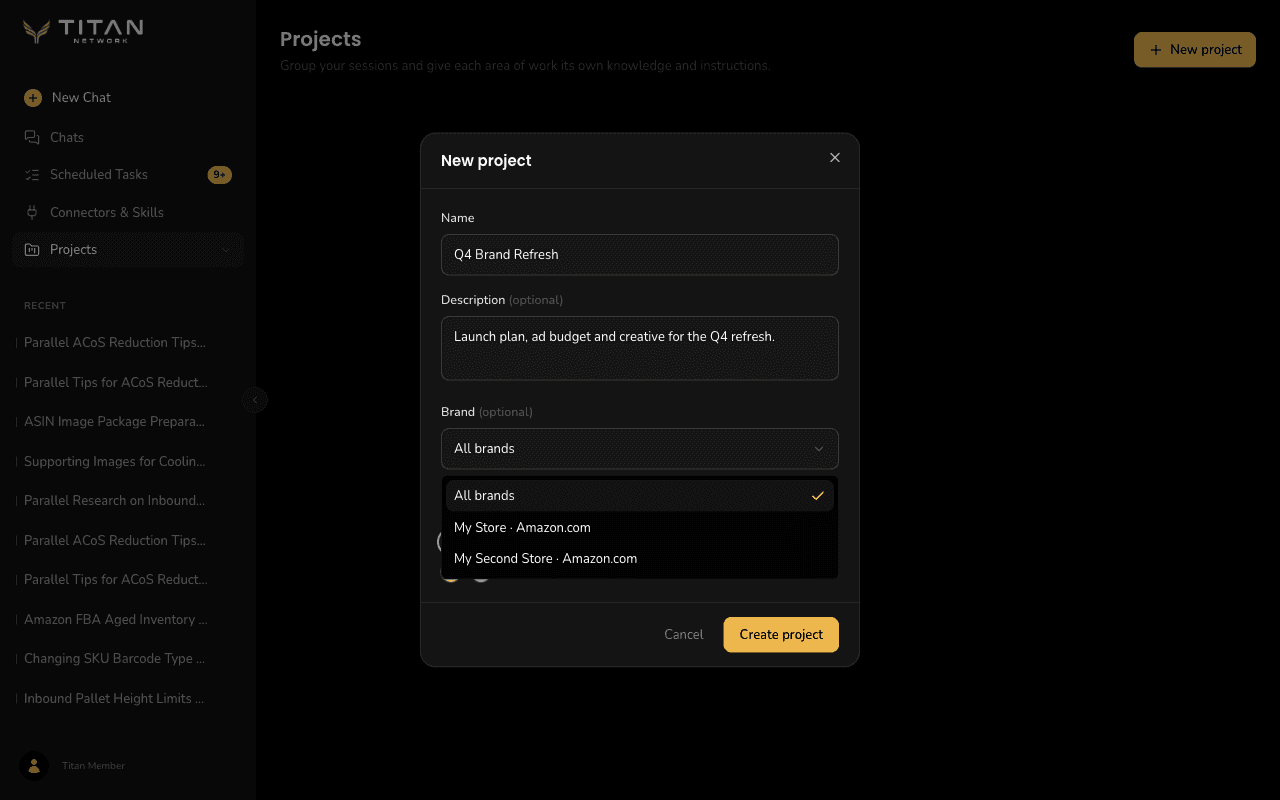Click the Projects folder icon in the sidebar

pyautogui.click(x=32, y=250)
